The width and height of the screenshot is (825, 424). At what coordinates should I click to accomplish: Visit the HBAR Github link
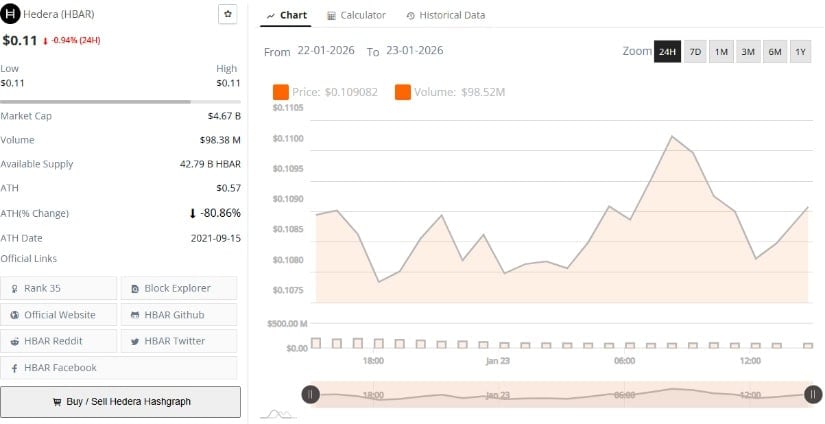pyautogui.click(x=179, y=315)
